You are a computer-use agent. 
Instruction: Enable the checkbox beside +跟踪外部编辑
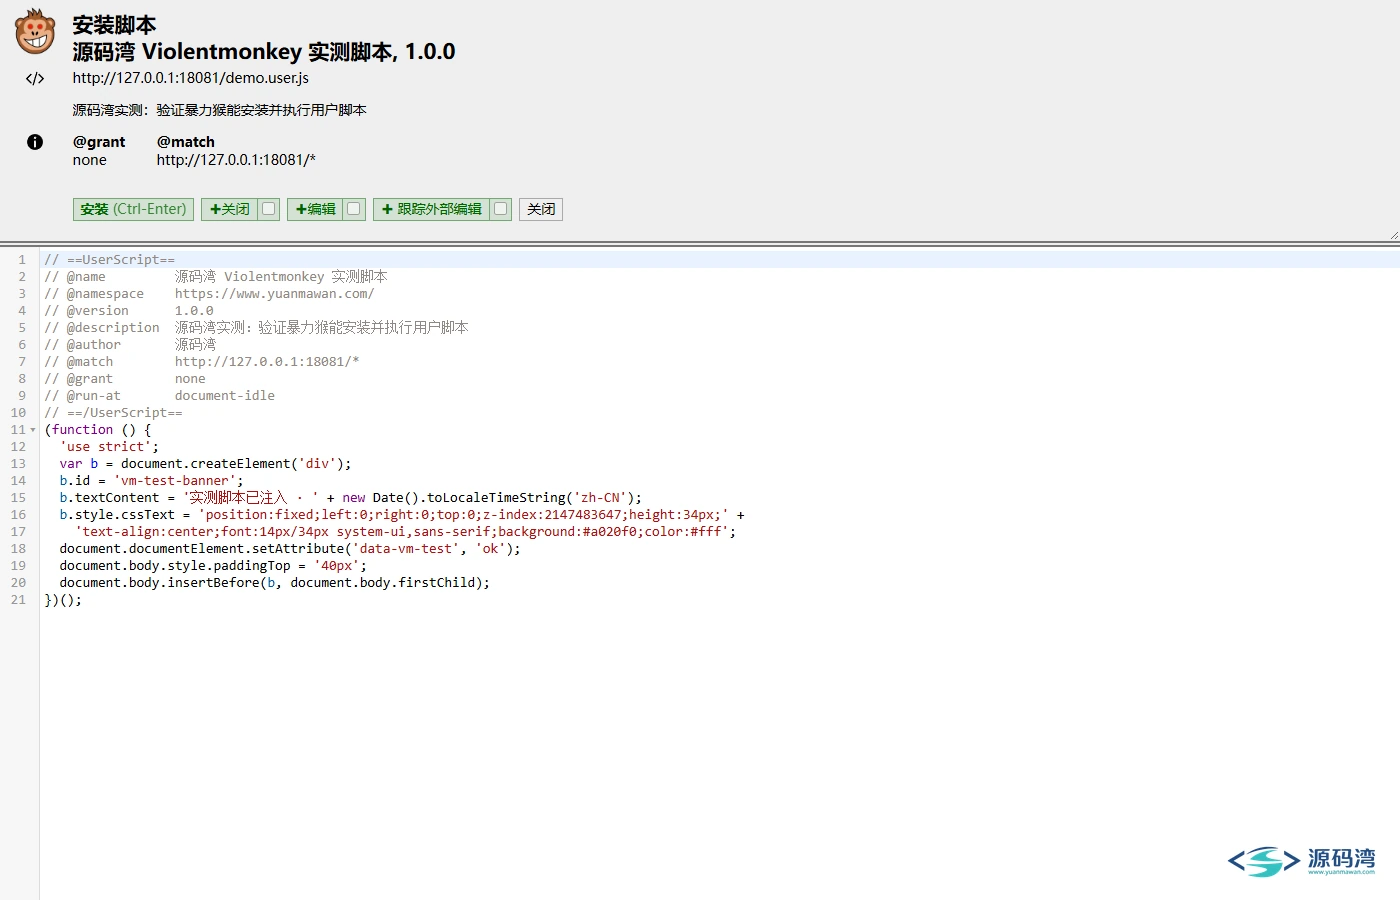pyautogui.click(x=501, y=209)
